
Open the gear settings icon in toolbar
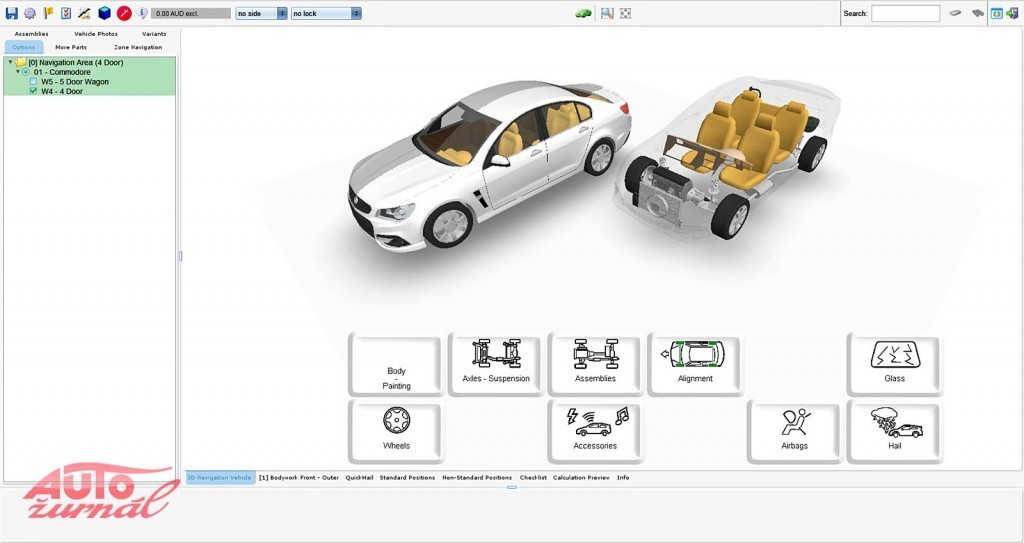coord(30,13)
